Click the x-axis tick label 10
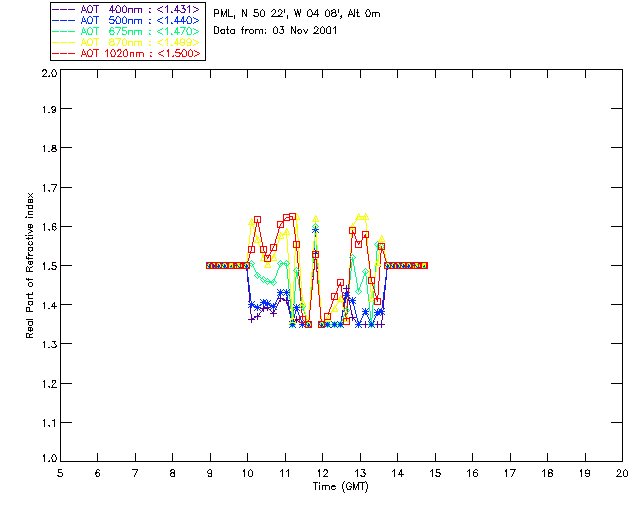 (x=247, y=473)
